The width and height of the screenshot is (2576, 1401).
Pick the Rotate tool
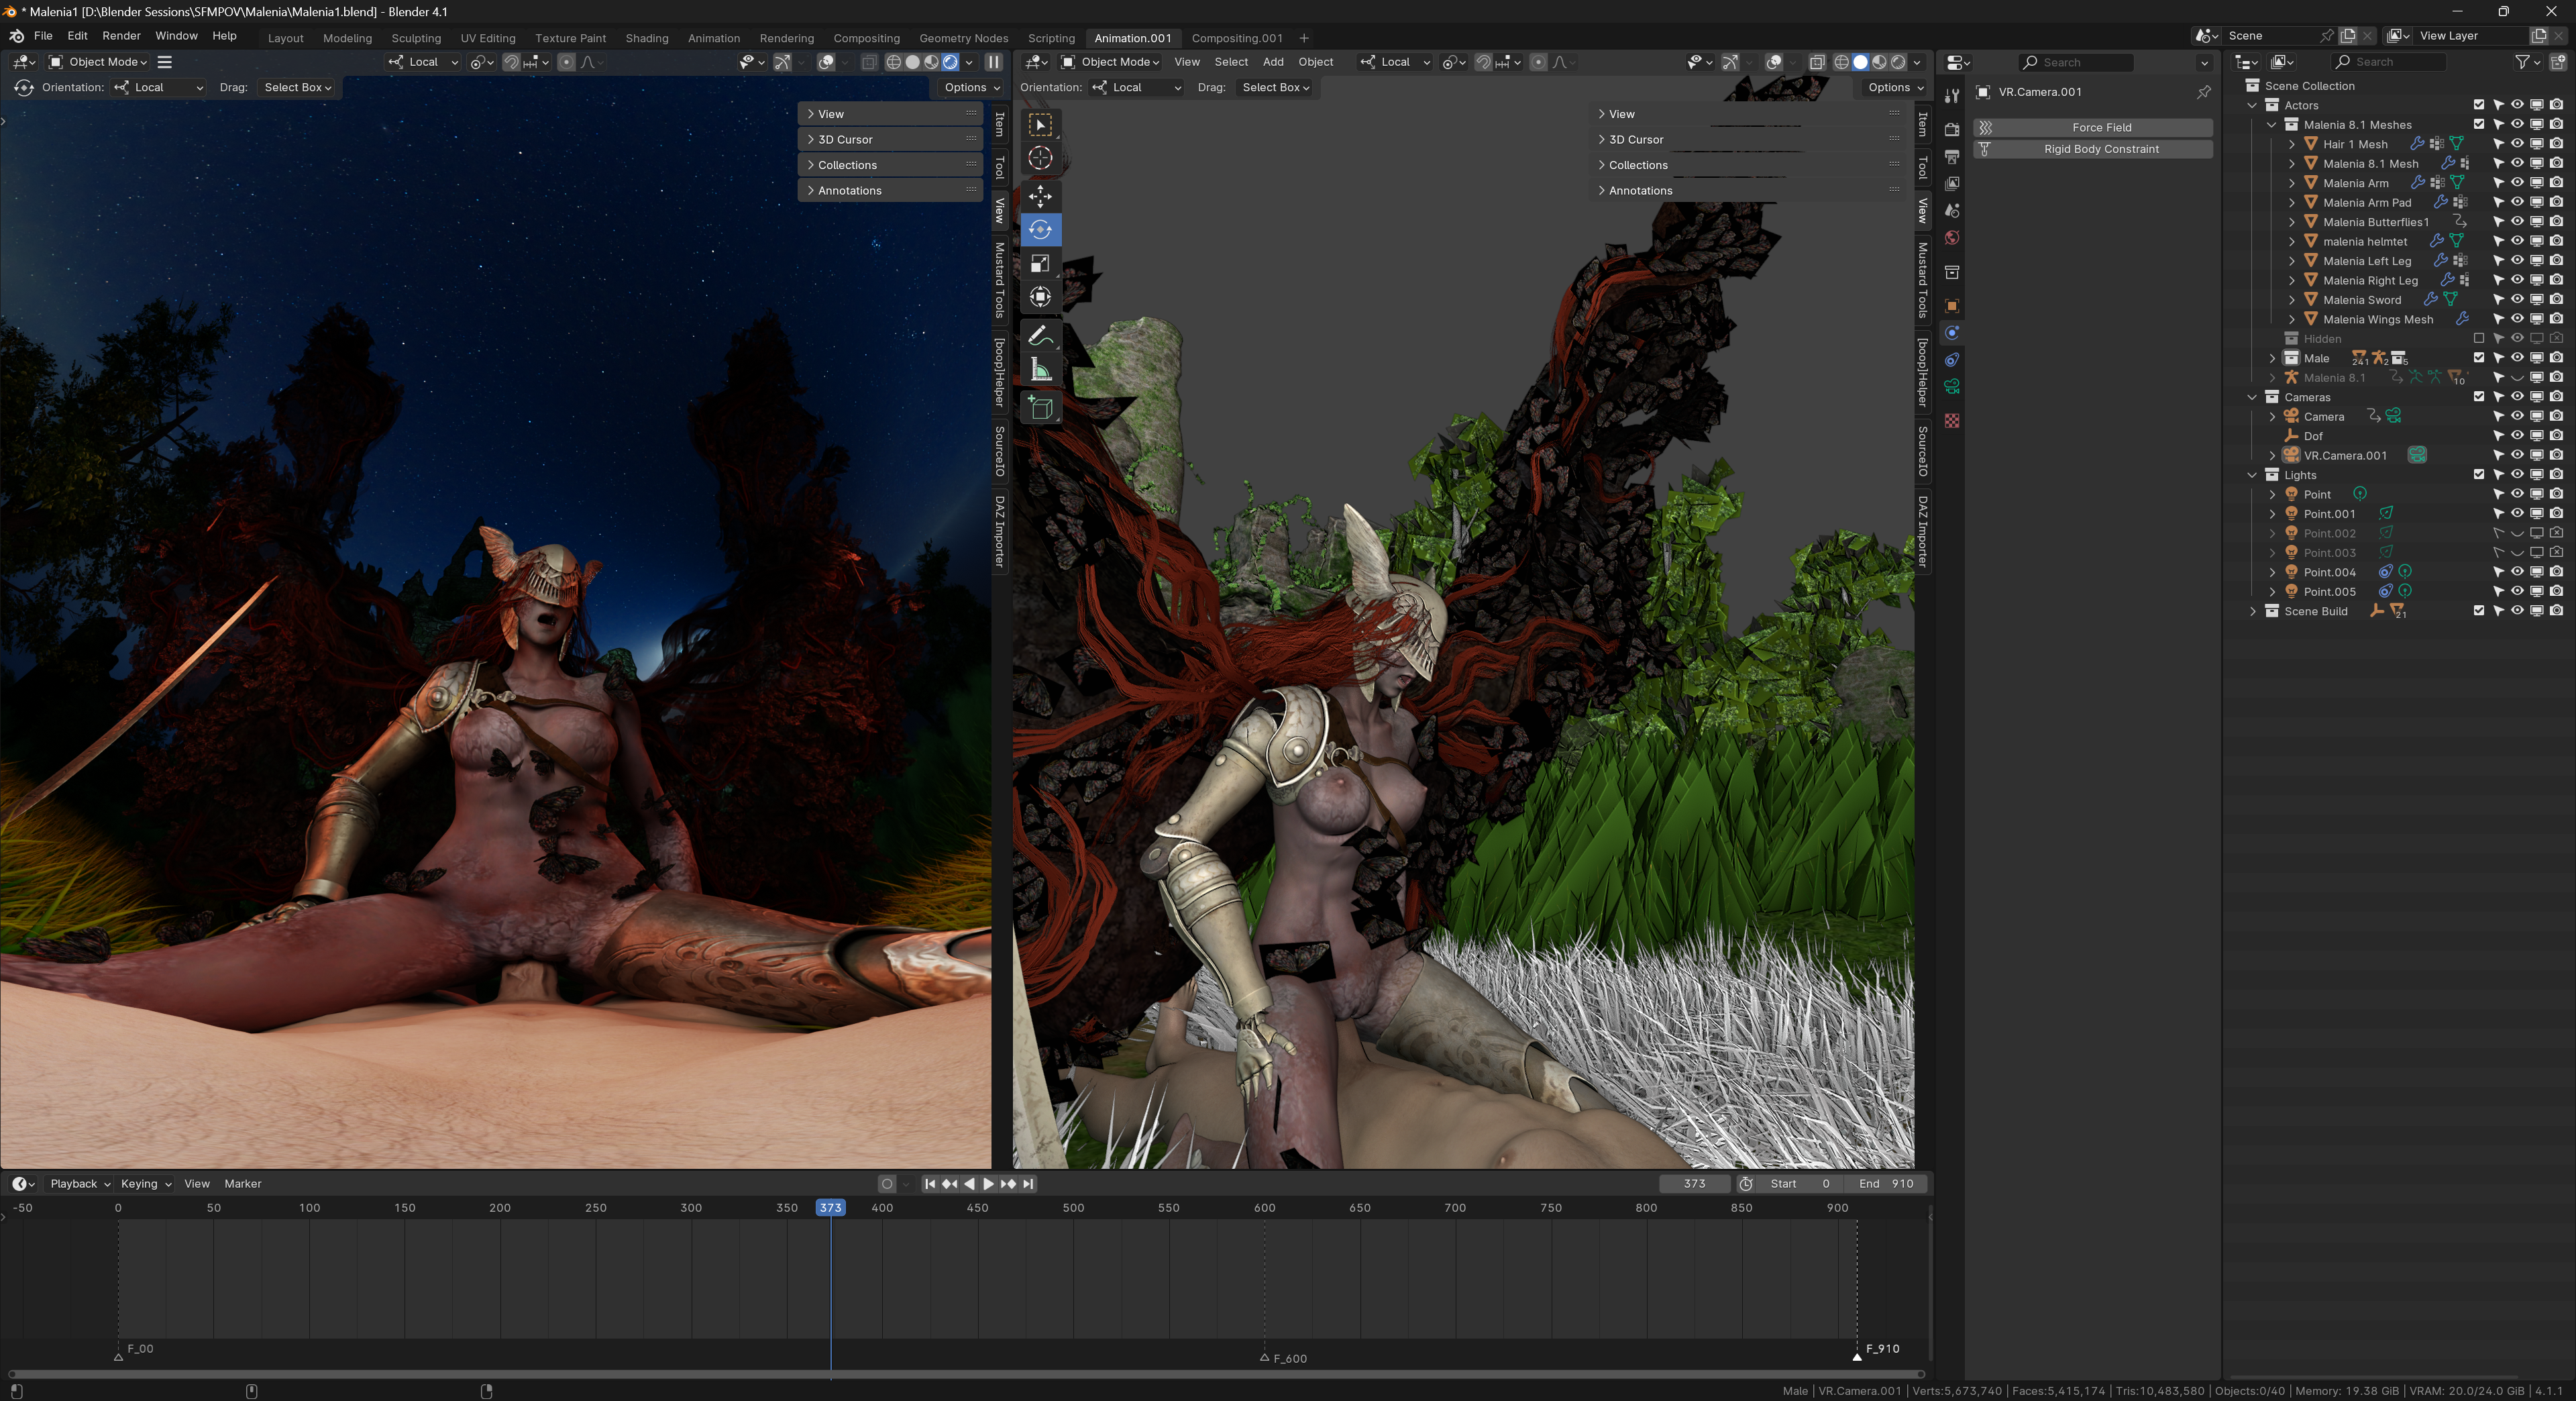(x=1040, y=230)
